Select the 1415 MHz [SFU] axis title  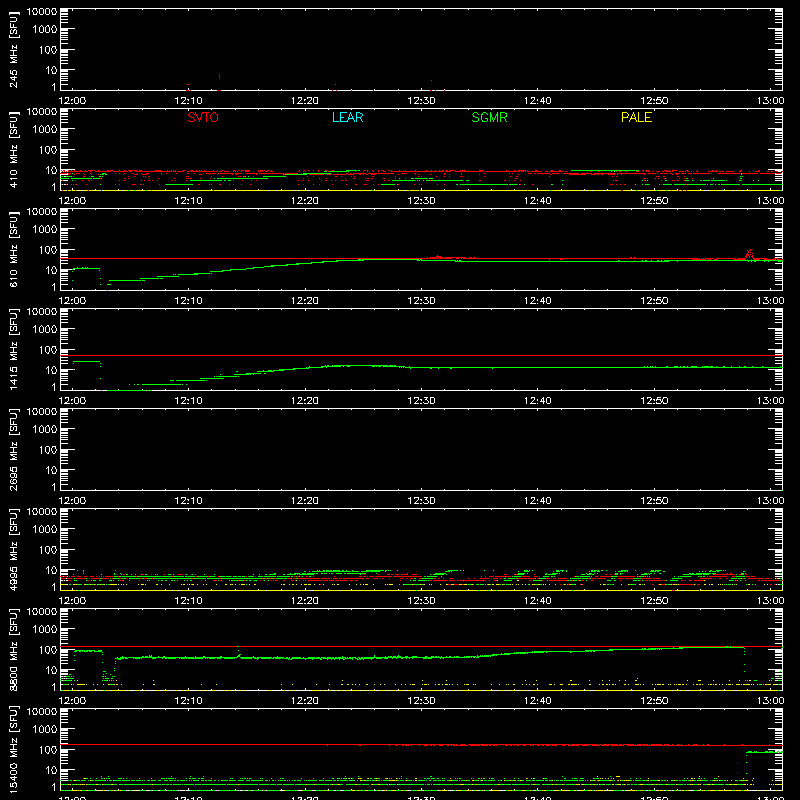coord(13,349)
